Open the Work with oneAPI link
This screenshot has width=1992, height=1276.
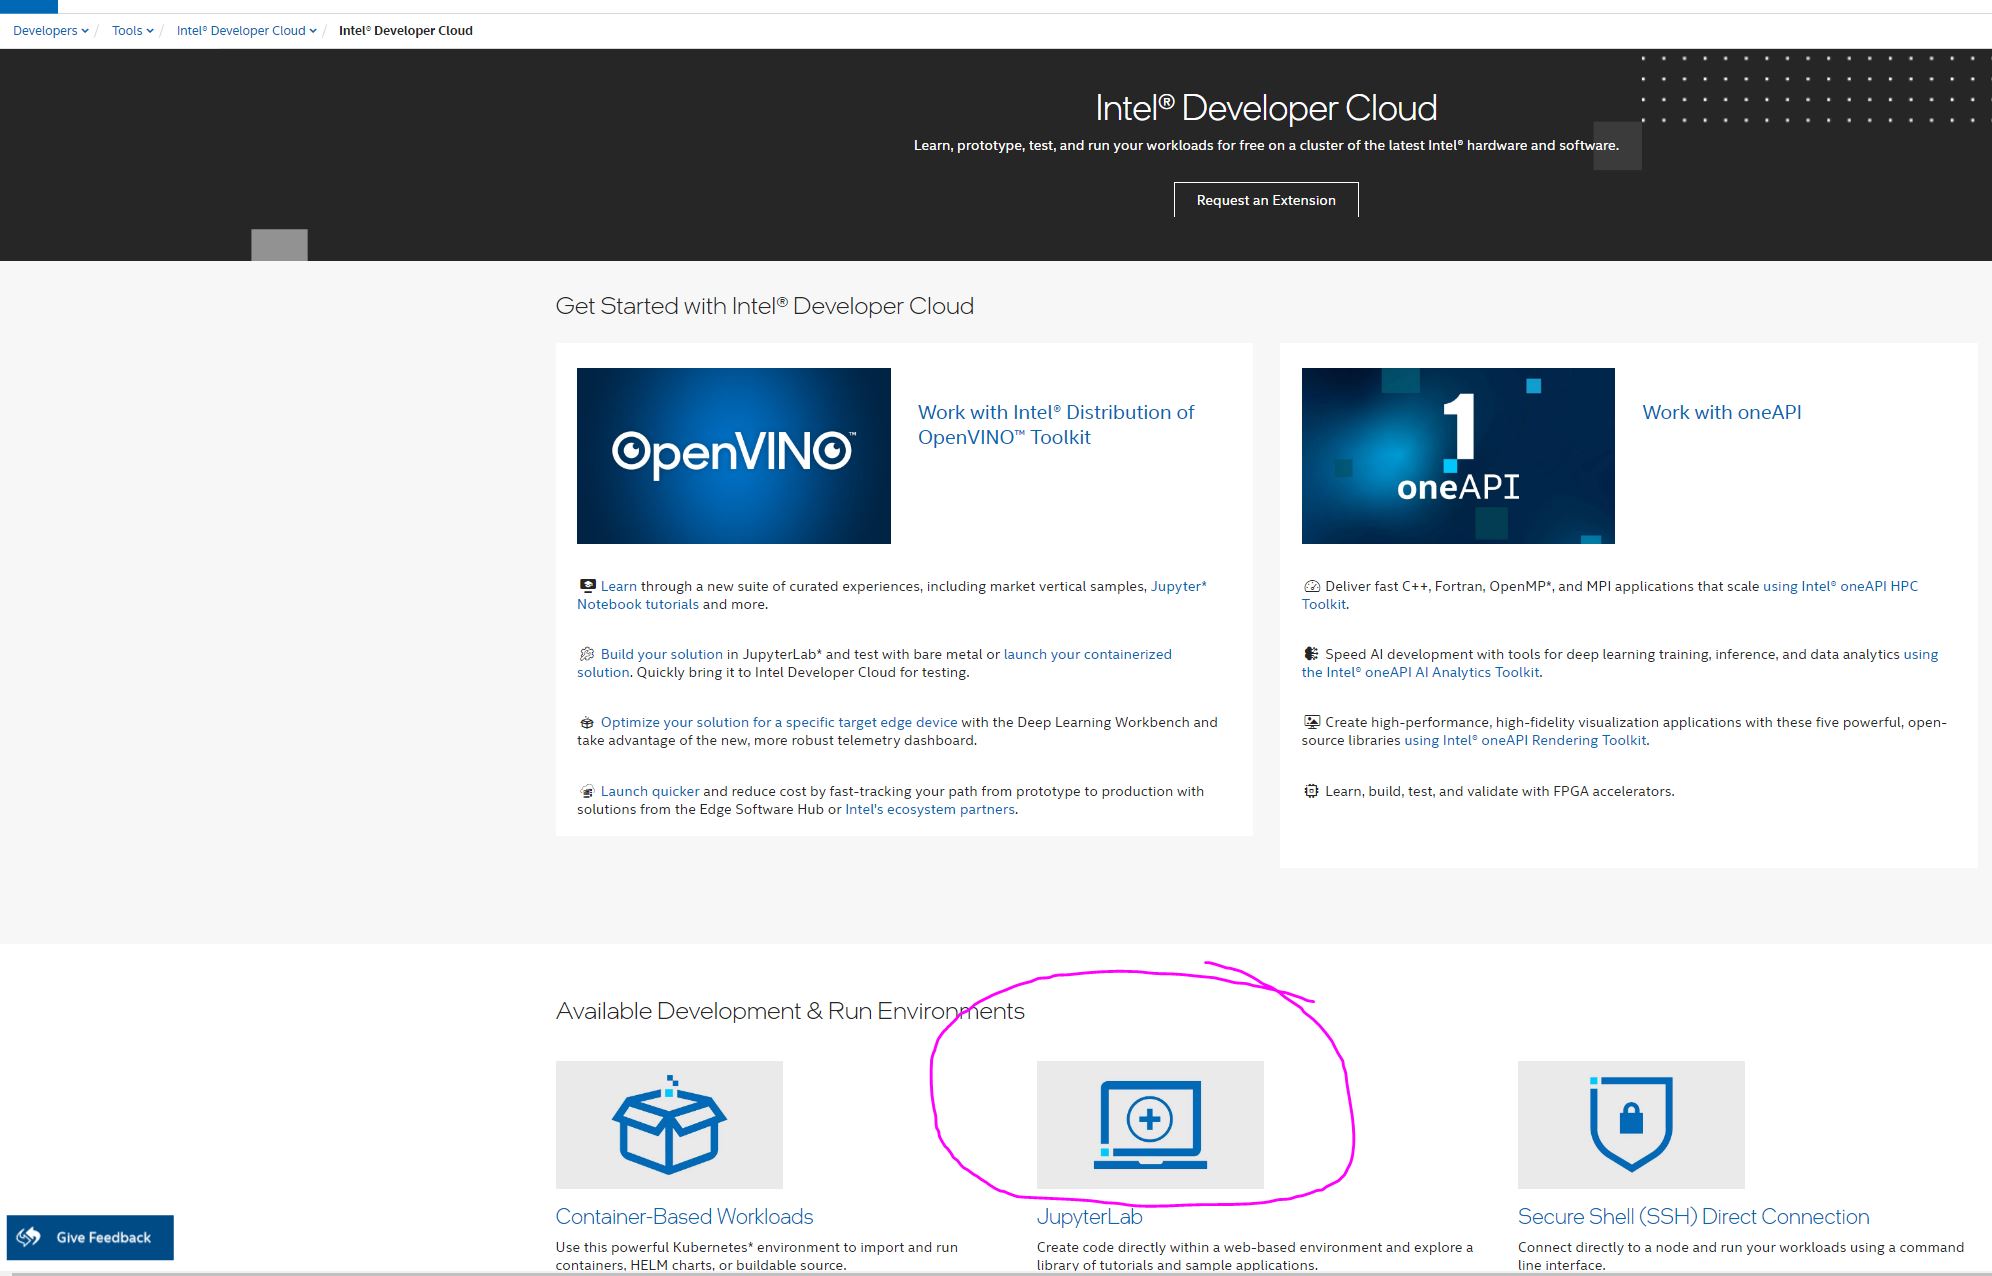point(1720,411)
